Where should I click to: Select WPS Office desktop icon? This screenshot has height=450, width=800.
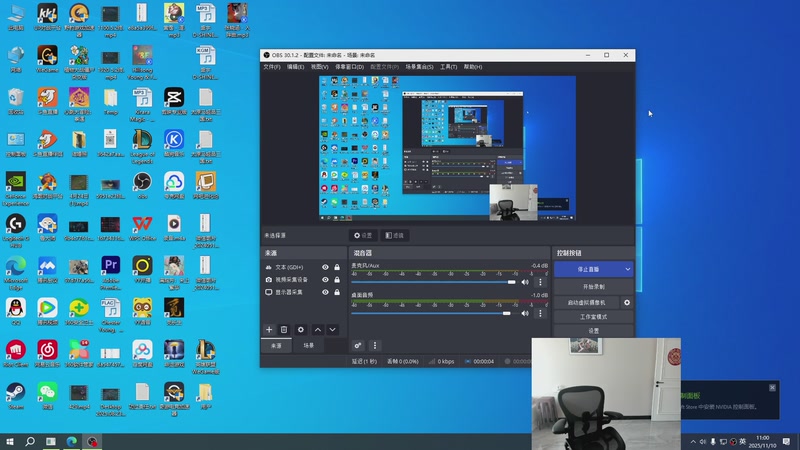click(x=142, y=228)
